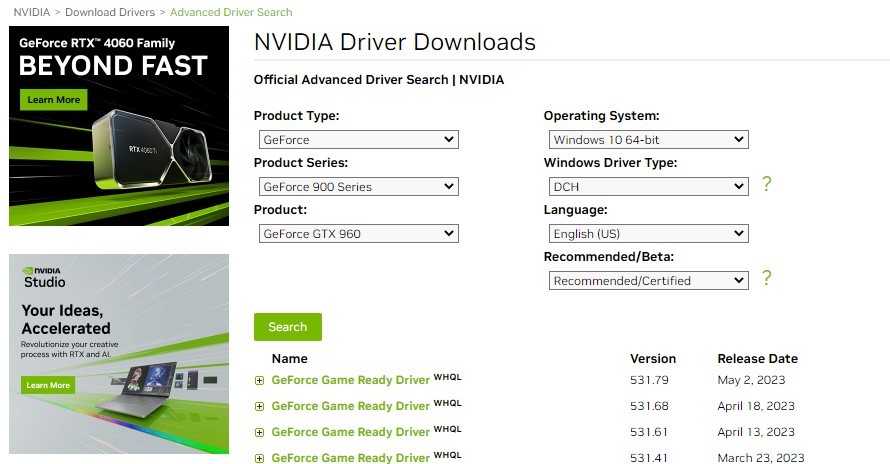Click the May 2, 2023 release date
This screenshot has width=890, height=464.
[751, 380]
